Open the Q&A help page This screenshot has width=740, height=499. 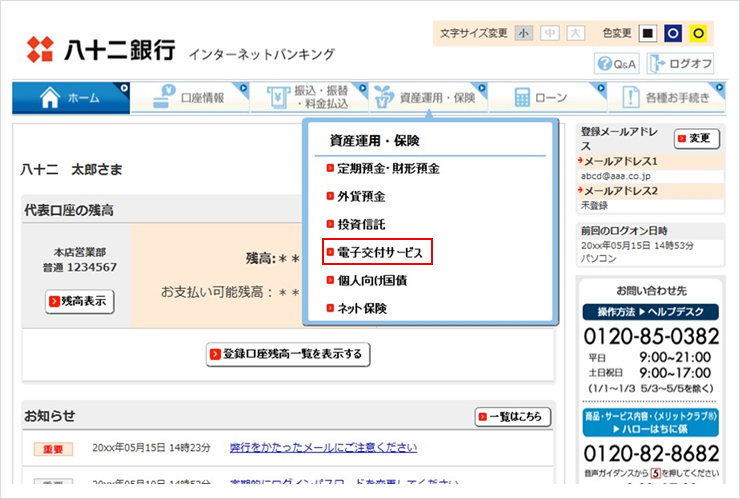tap(616, 64)
